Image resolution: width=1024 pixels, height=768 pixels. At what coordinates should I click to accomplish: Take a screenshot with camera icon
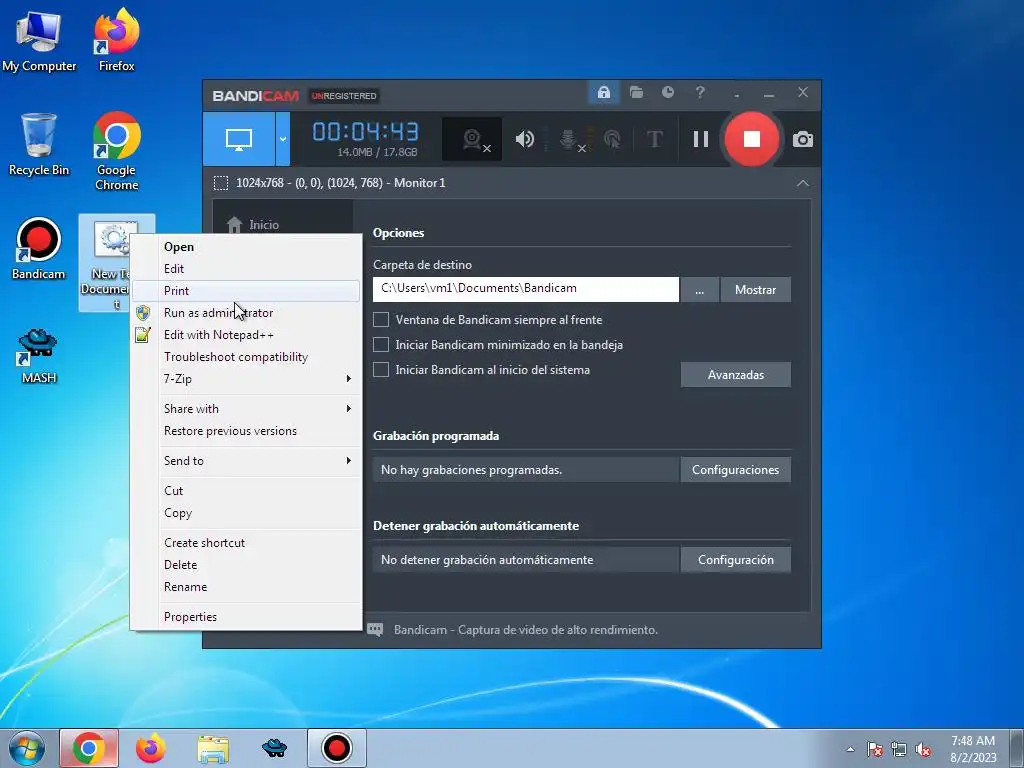pos(803,139)
